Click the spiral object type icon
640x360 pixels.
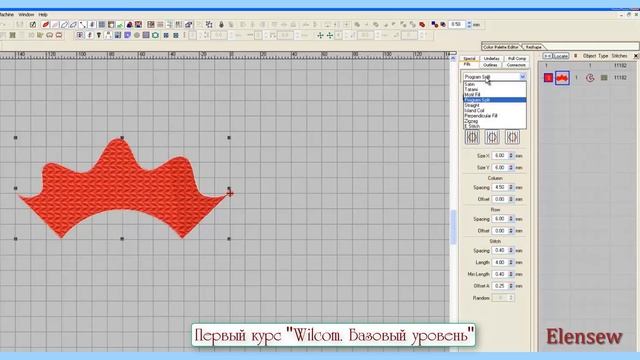pyautogui.click(x=590, y=78)
